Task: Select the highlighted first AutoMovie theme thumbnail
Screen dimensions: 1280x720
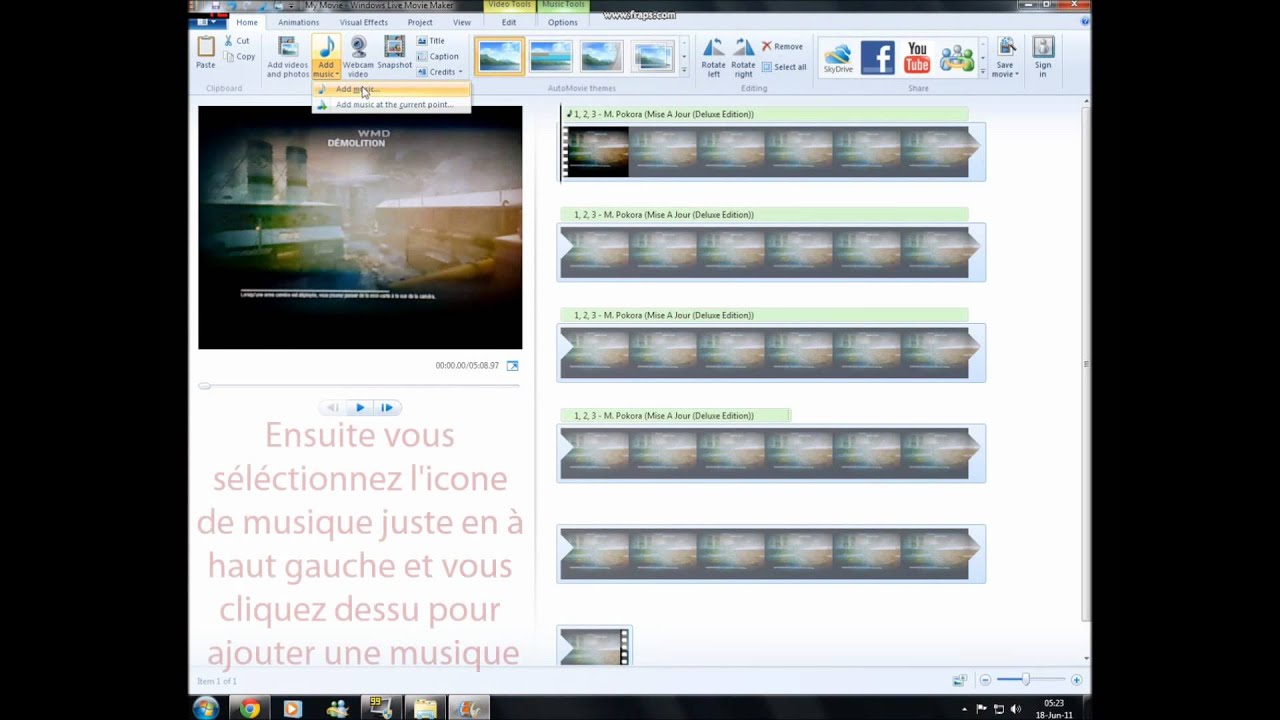Action: click(499, 56)
